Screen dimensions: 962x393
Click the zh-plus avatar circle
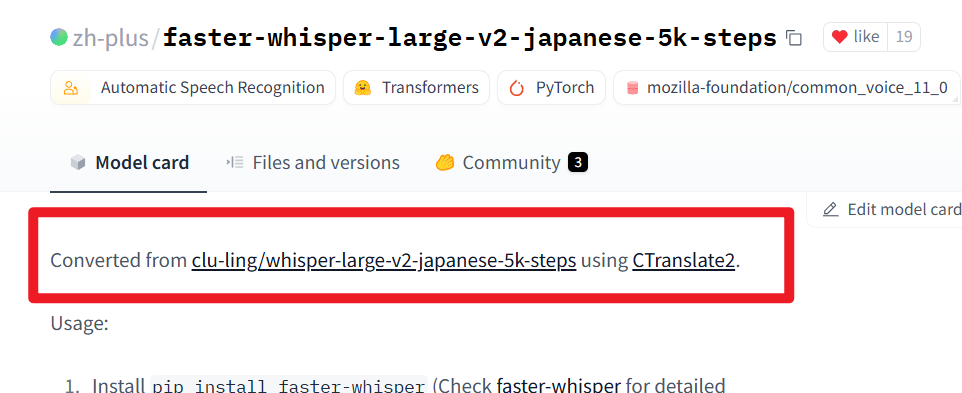click(x=59, y=37)
